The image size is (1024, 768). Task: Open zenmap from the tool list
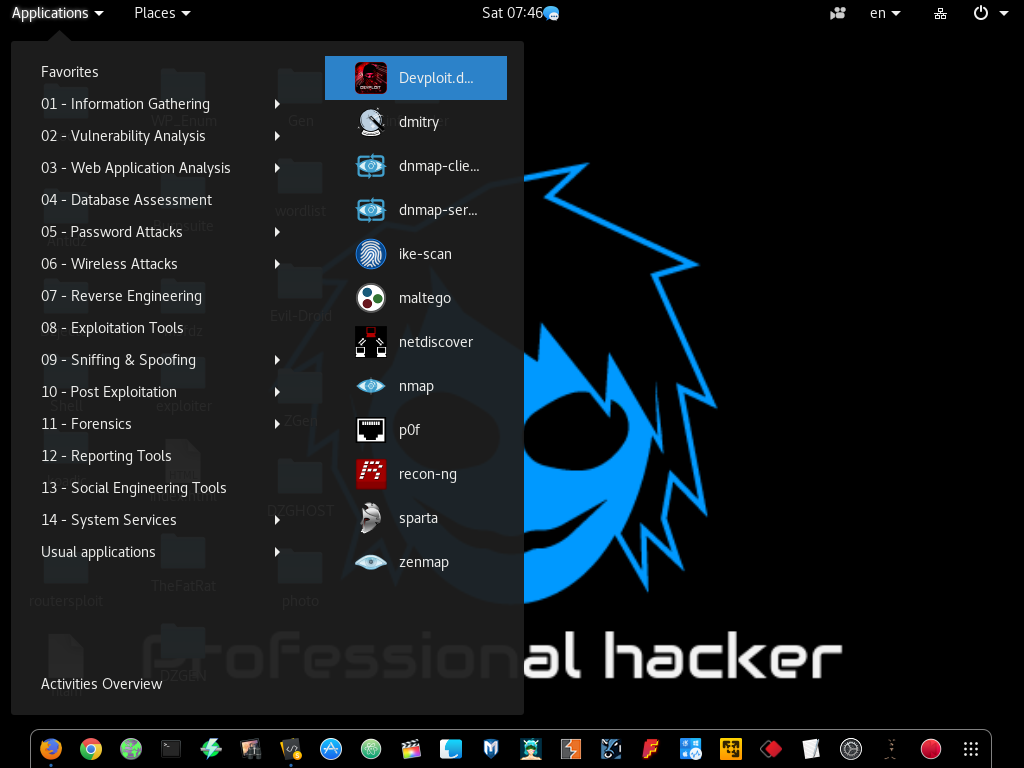point(415,562)
